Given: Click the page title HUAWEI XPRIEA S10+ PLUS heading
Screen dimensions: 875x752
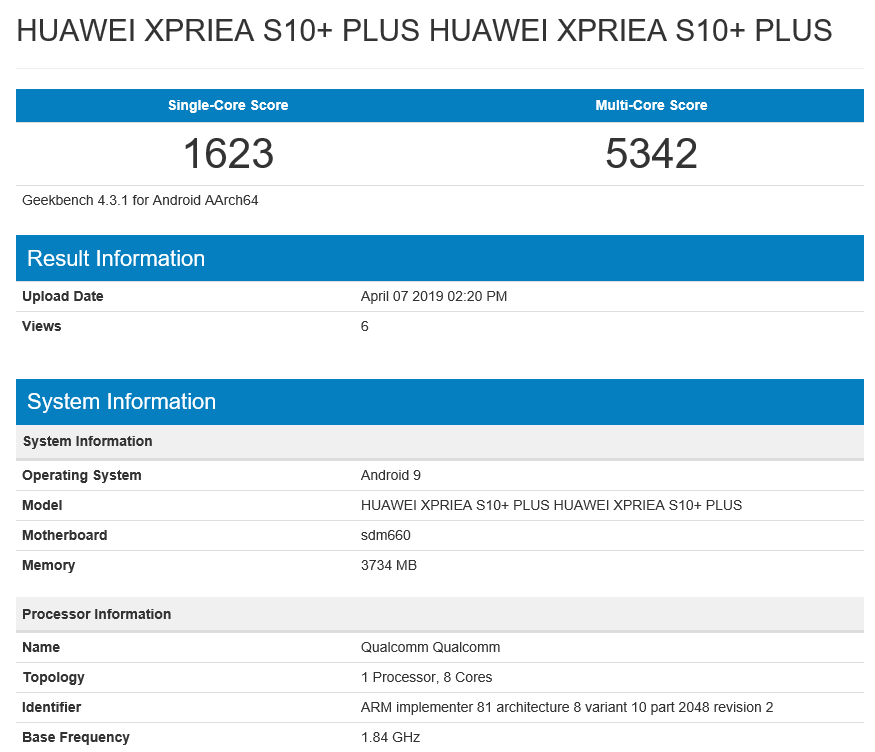Looking at the screenshot, I should click(424, 30).
